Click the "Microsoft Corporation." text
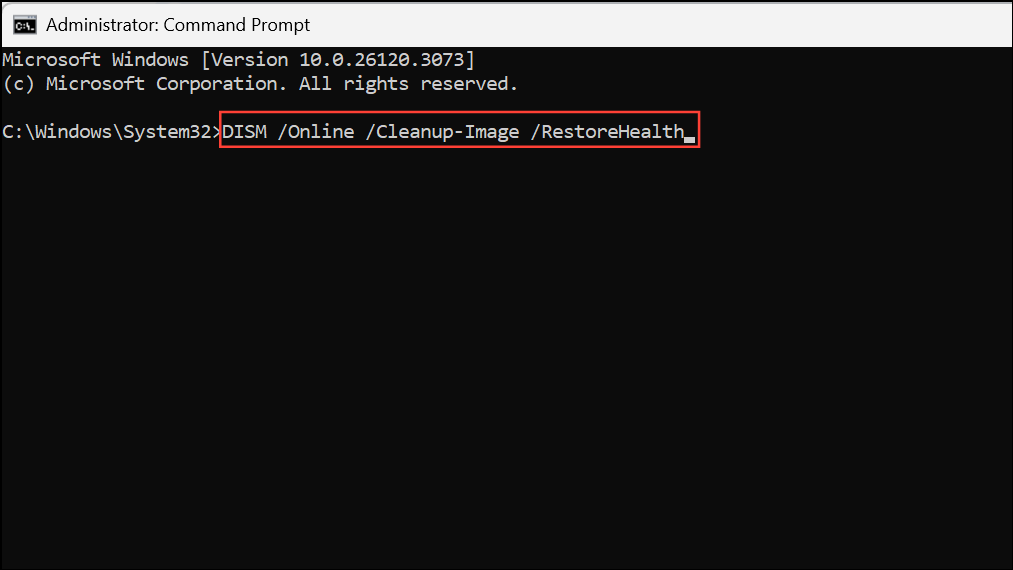This screenshot has width=1013, height=570. [166, 84]
